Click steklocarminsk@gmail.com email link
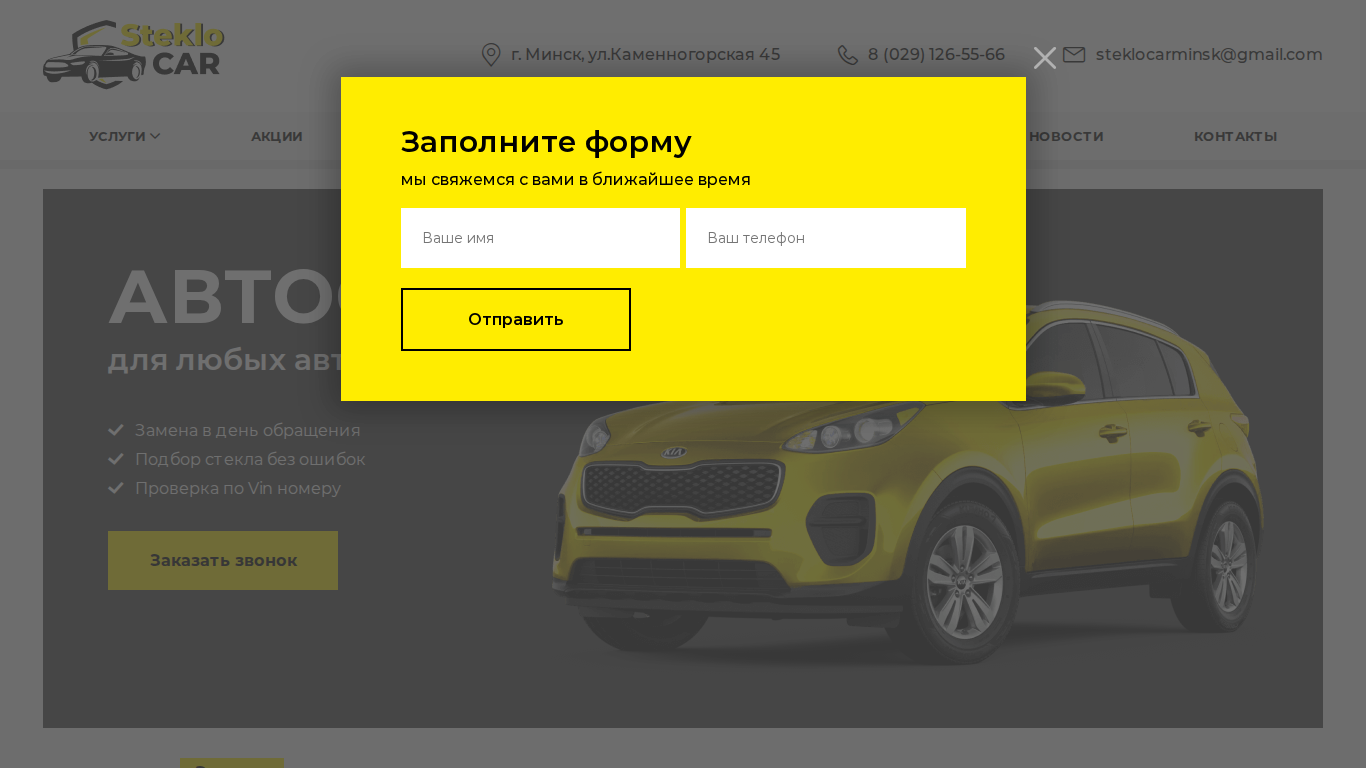Image resolution: width=1366 pixels, height=768 pixels. [x=1209, y=55]
